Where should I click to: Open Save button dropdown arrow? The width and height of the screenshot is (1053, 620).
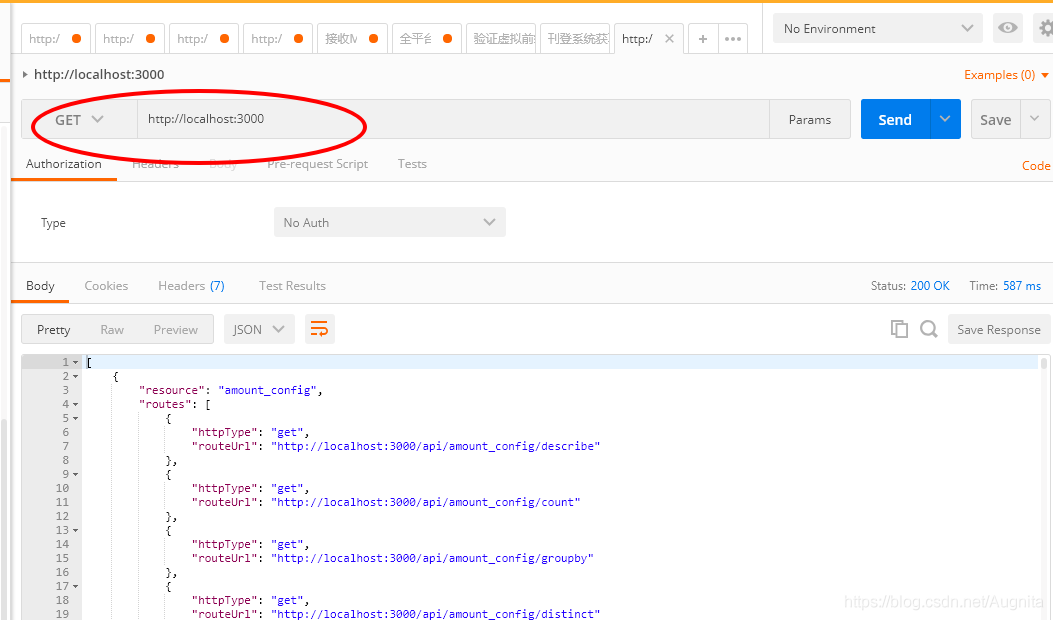1035,119
